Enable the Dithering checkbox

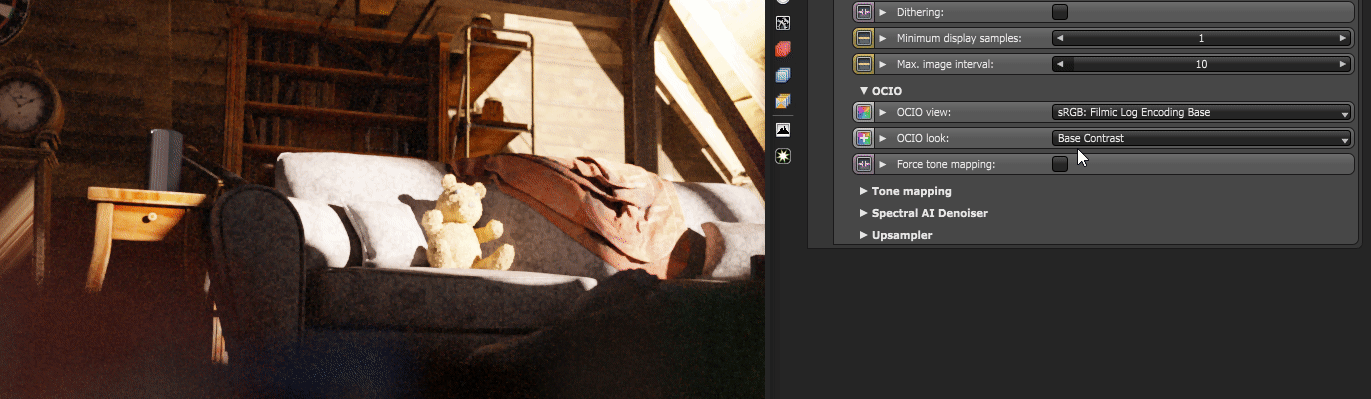[x=1060, y=12]
